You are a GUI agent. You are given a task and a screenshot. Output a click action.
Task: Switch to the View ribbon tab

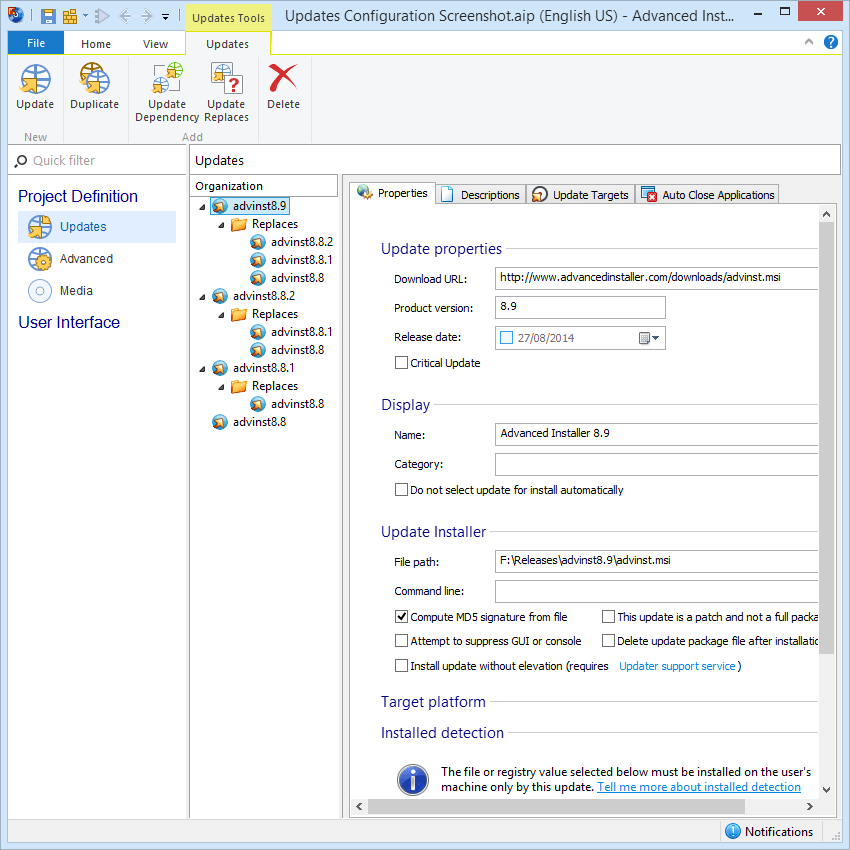tap(155, 44)
